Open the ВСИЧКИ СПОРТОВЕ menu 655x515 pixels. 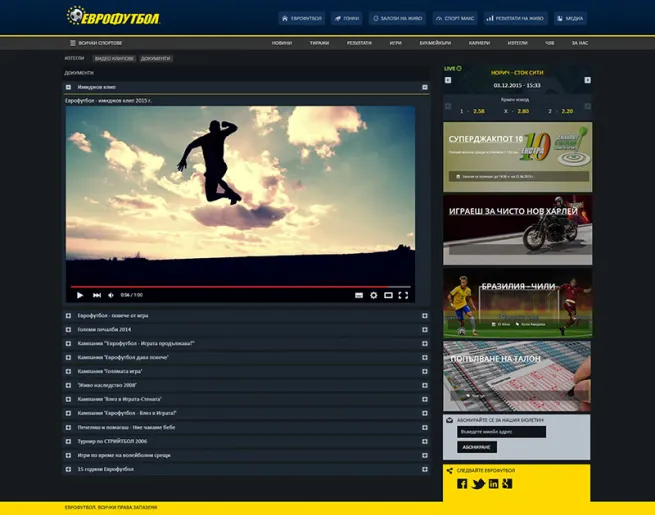(96, 43)
